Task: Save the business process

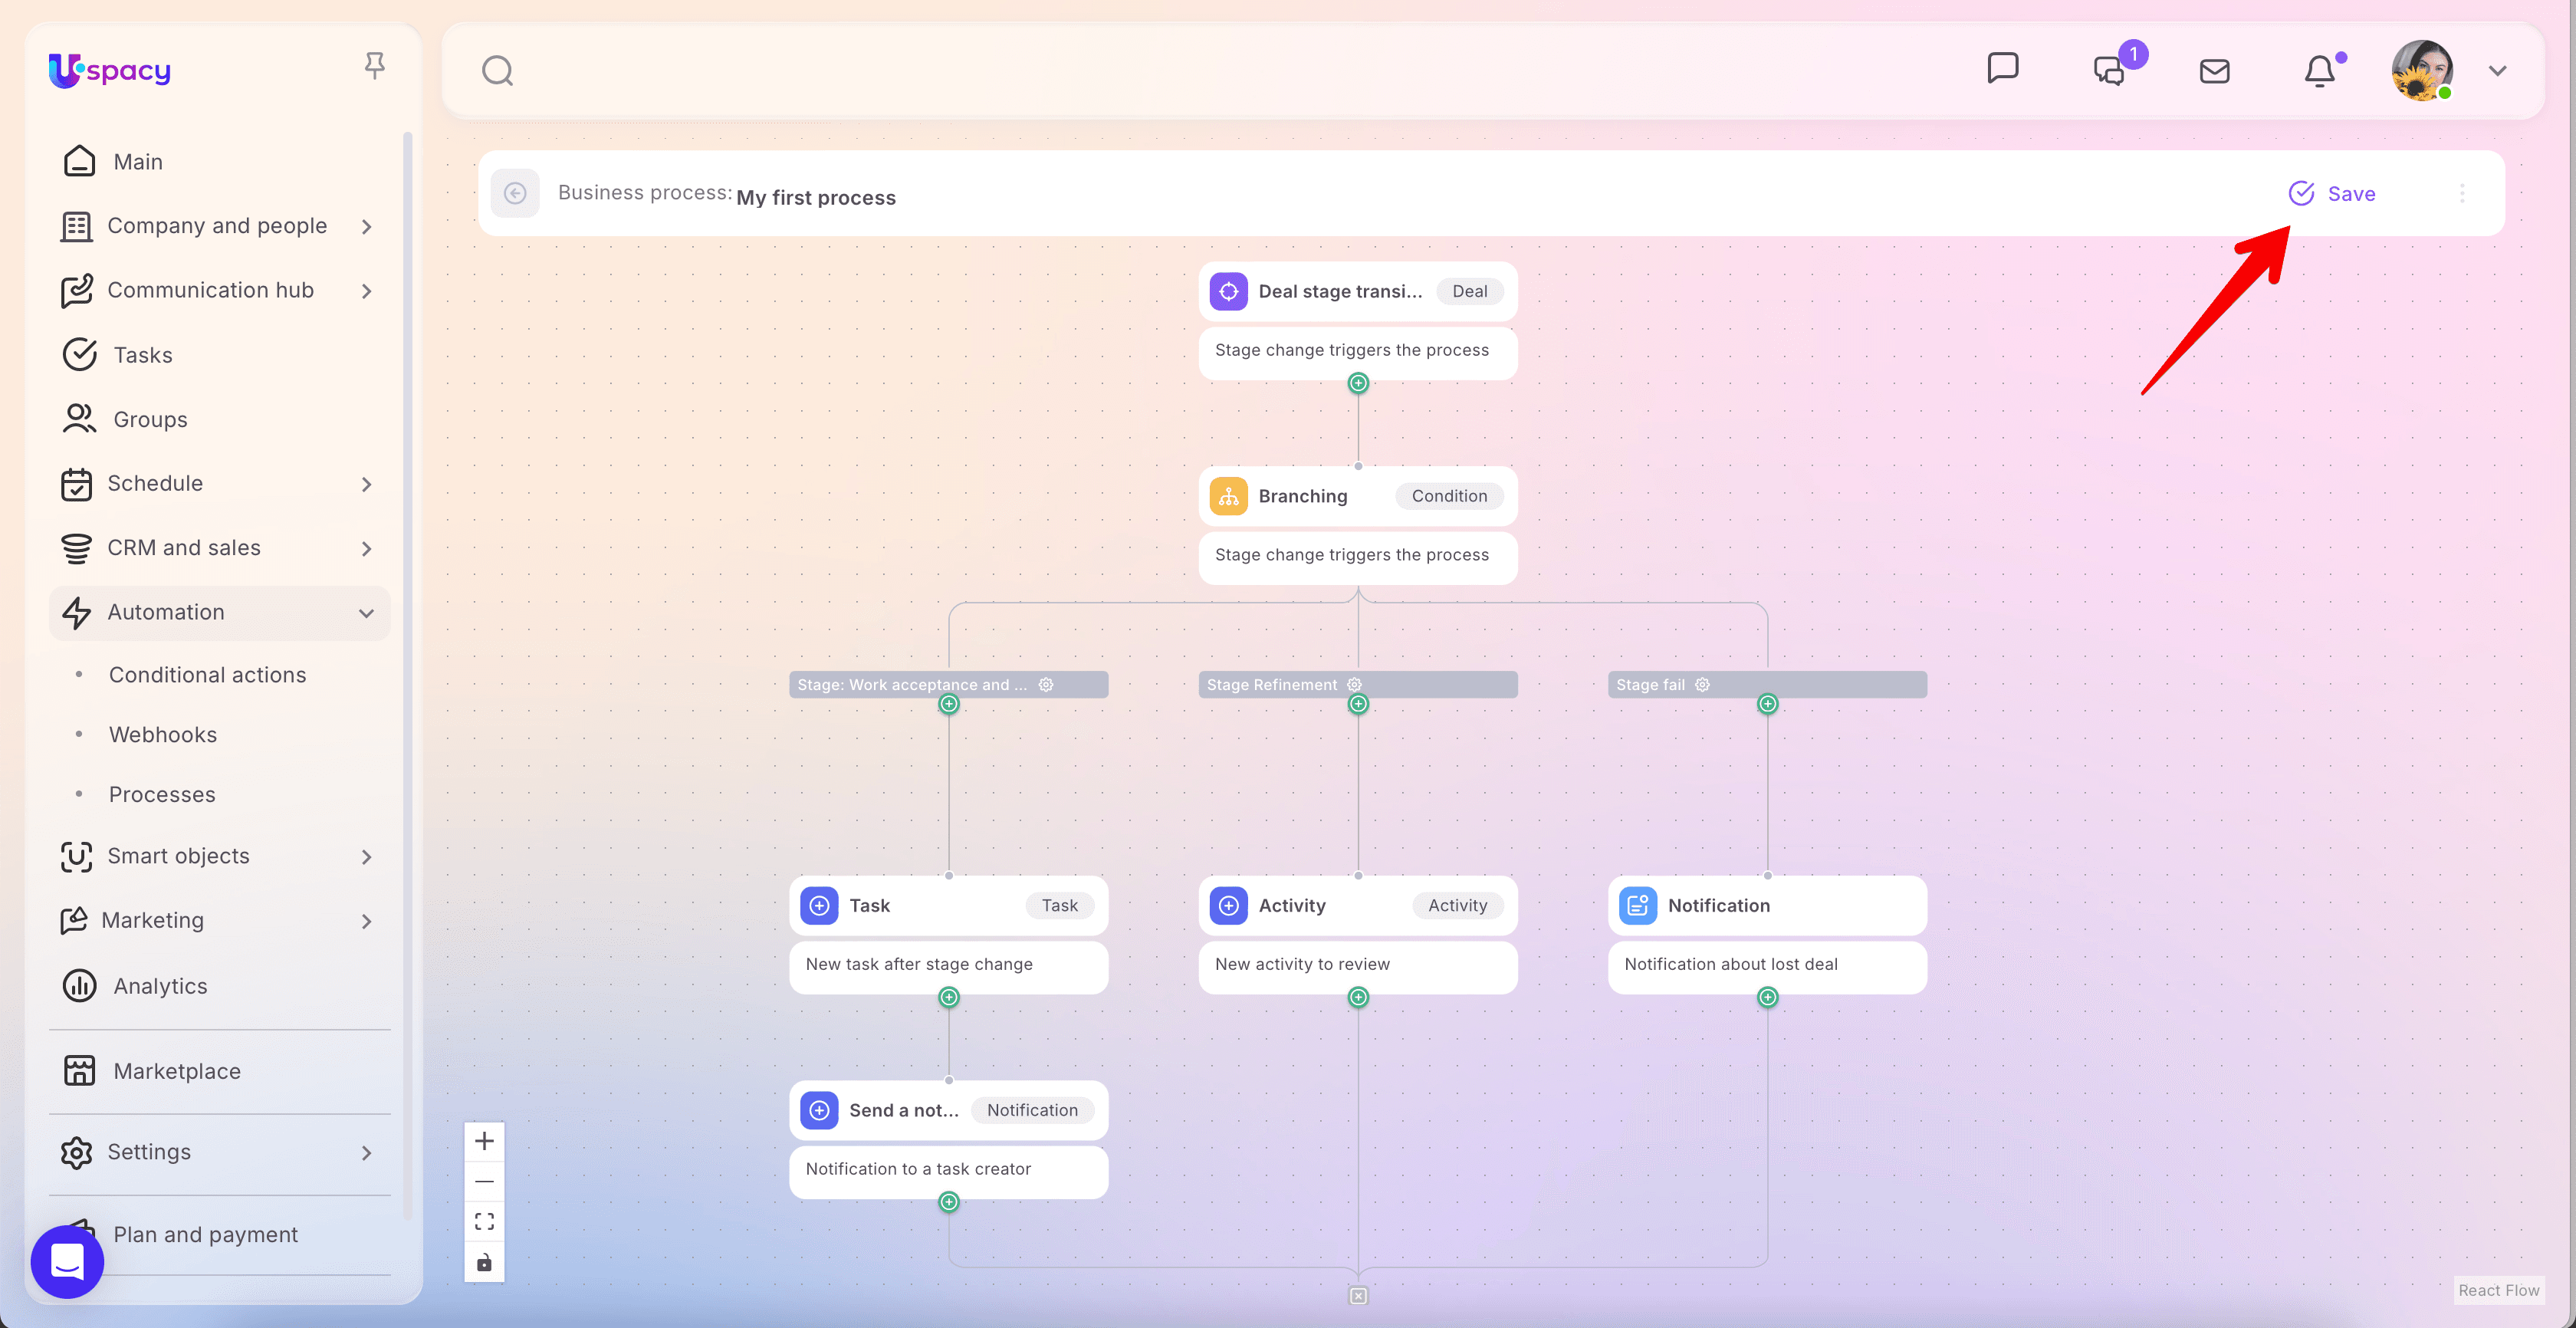Action: (x=2333, y=193)
